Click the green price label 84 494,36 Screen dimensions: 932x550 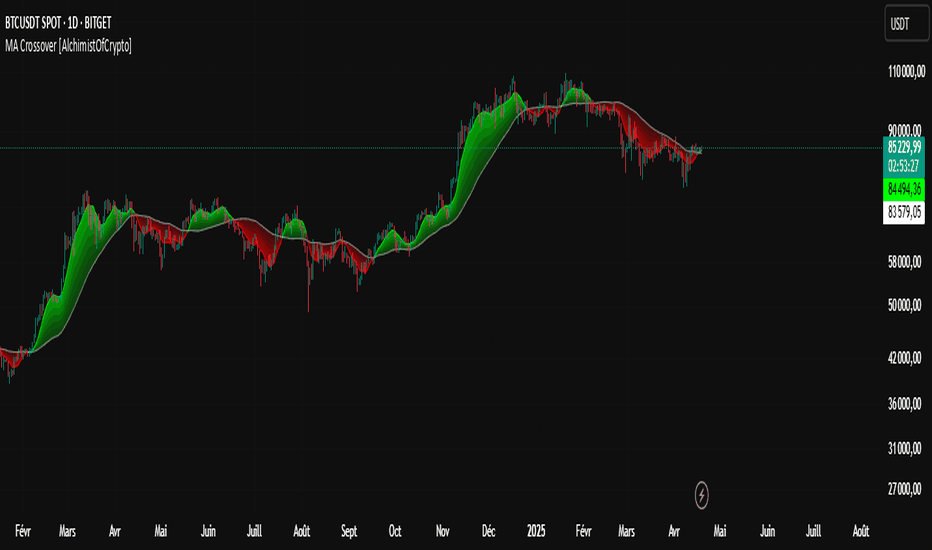click(x=904, y=189)
